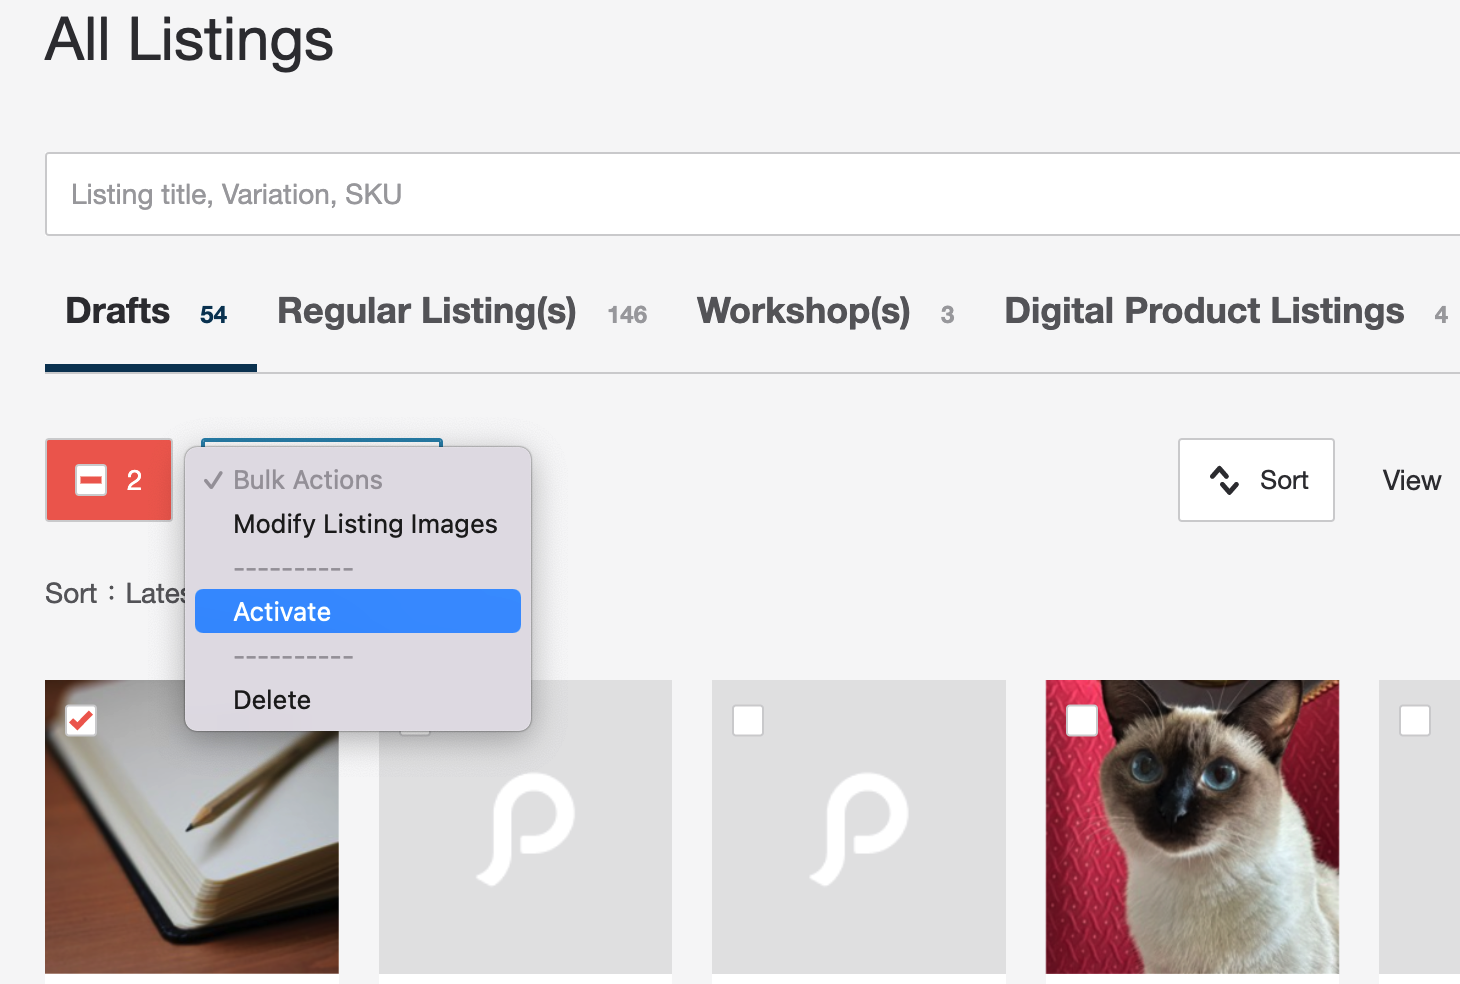Uncheck the notebook listing checkbox
1460x984 pixels.
(81, 720)
